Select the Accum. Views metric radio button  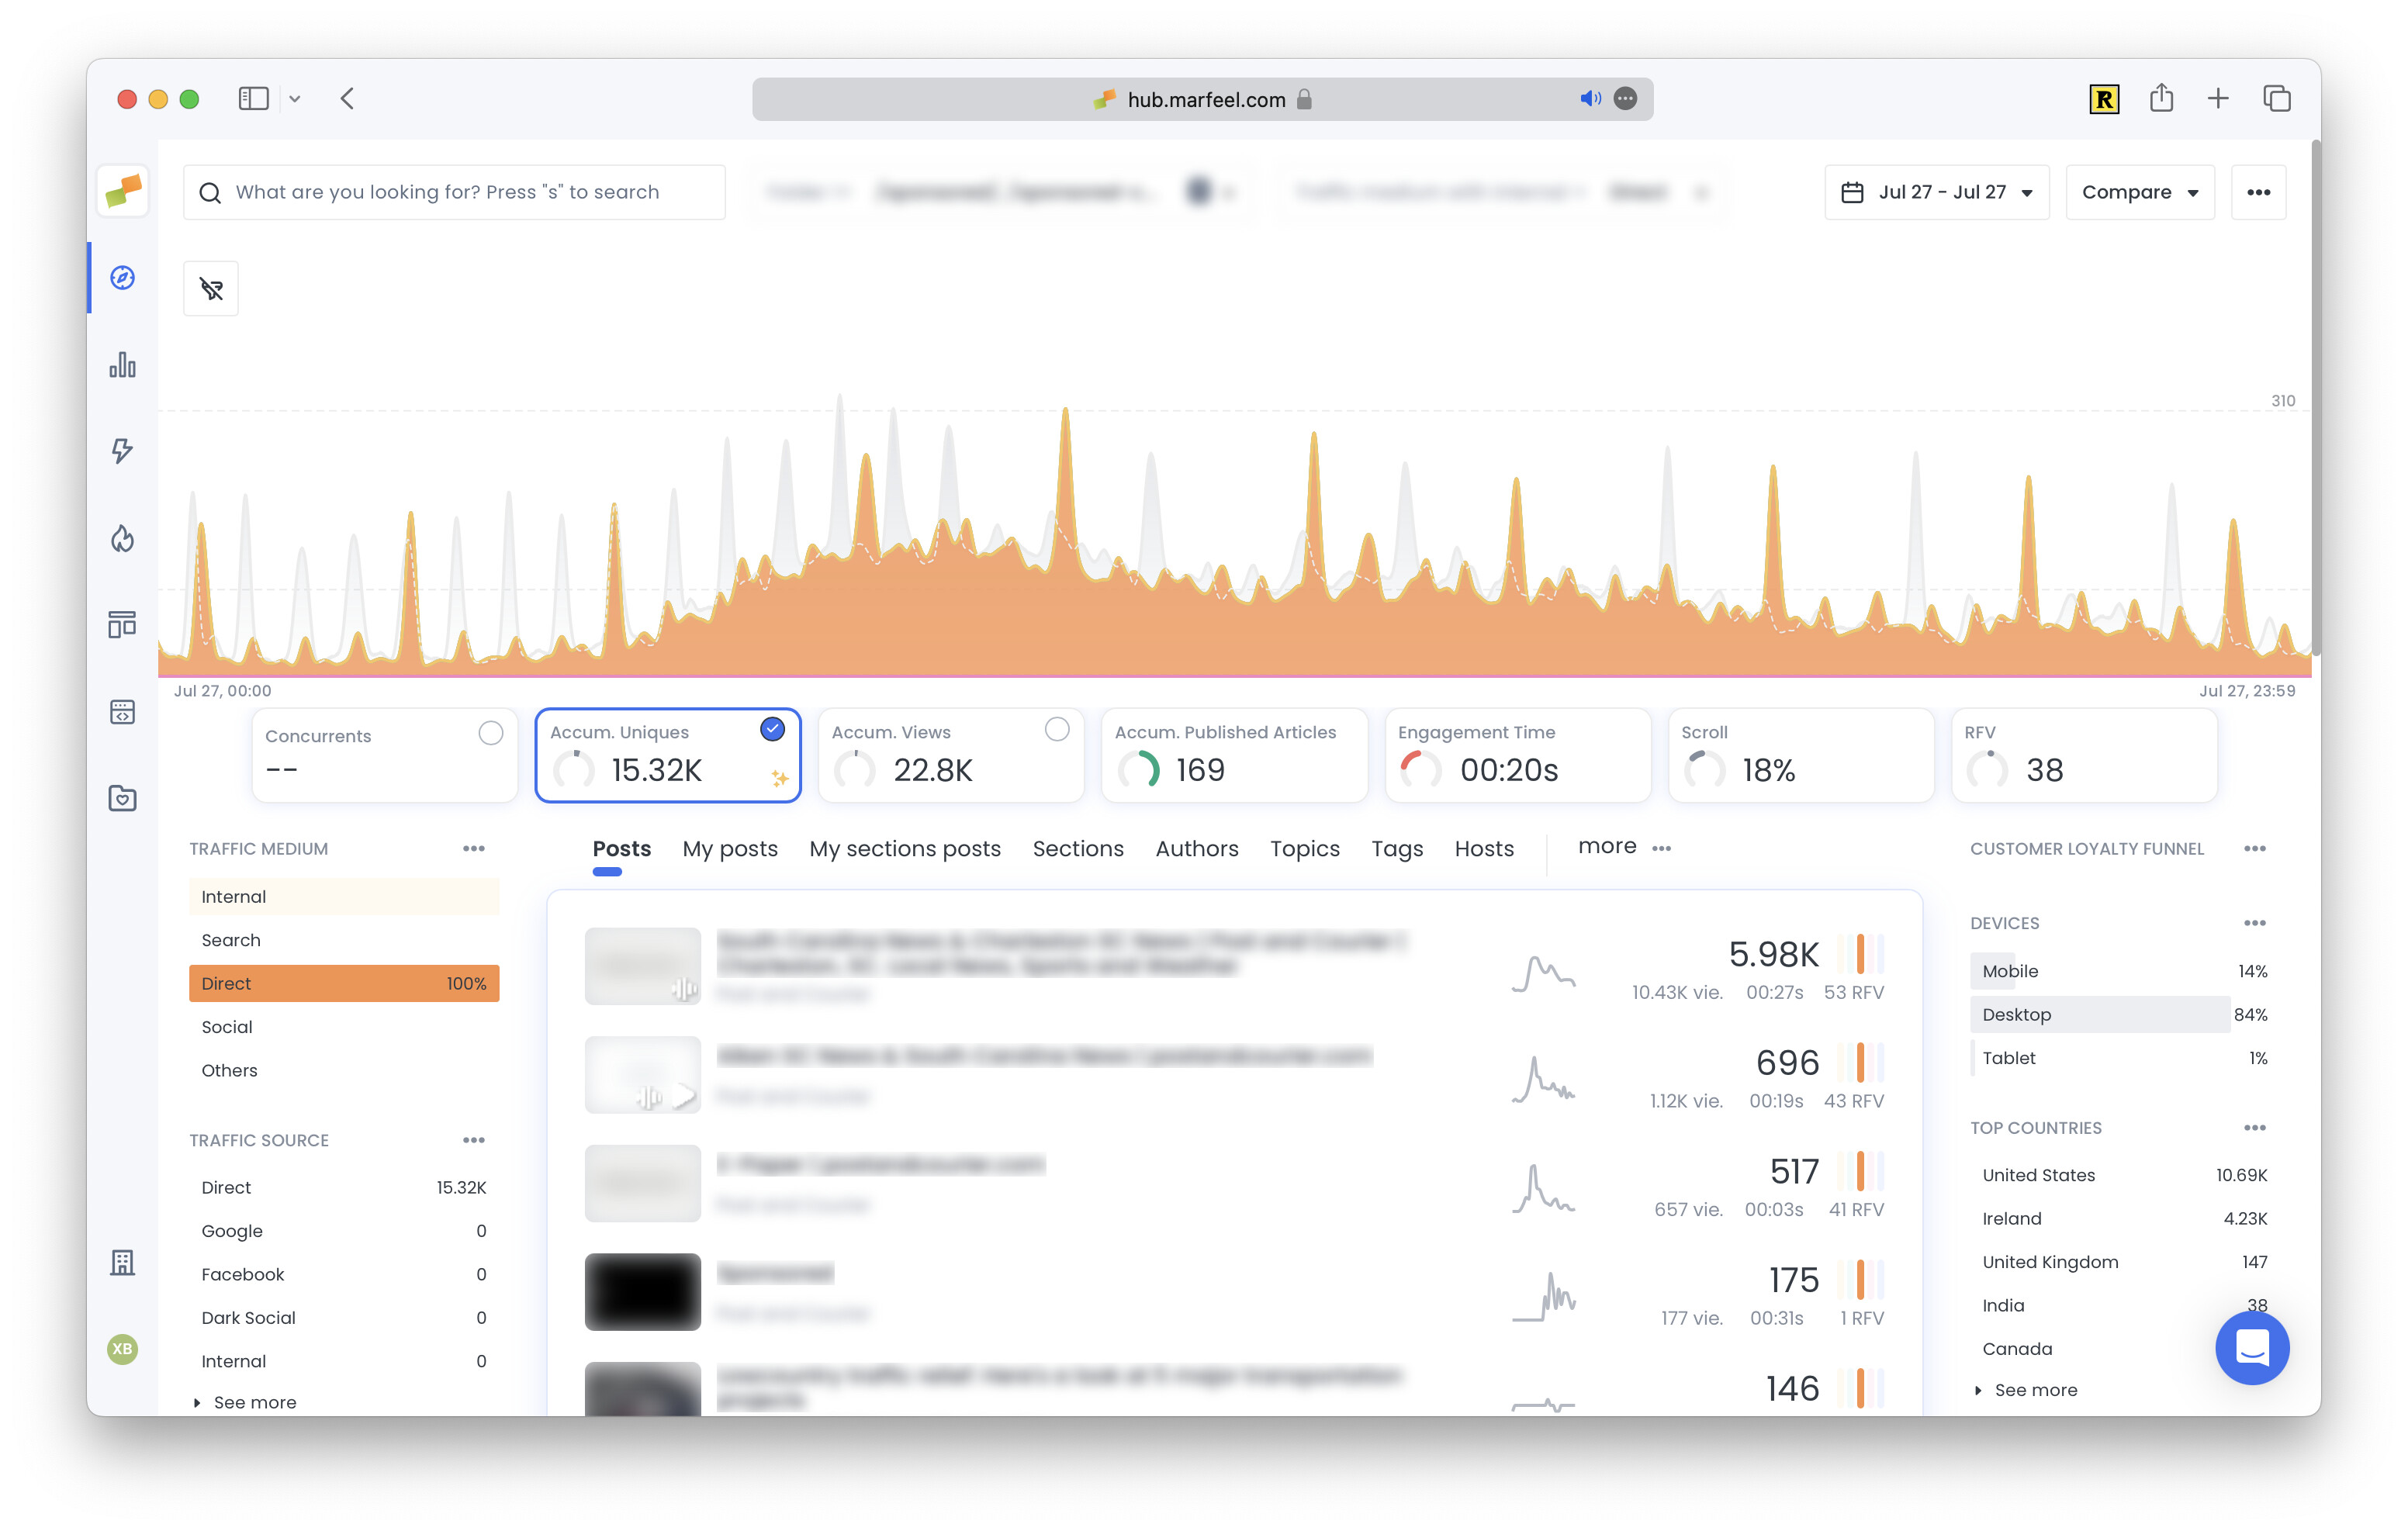[x=1057, y=730]
